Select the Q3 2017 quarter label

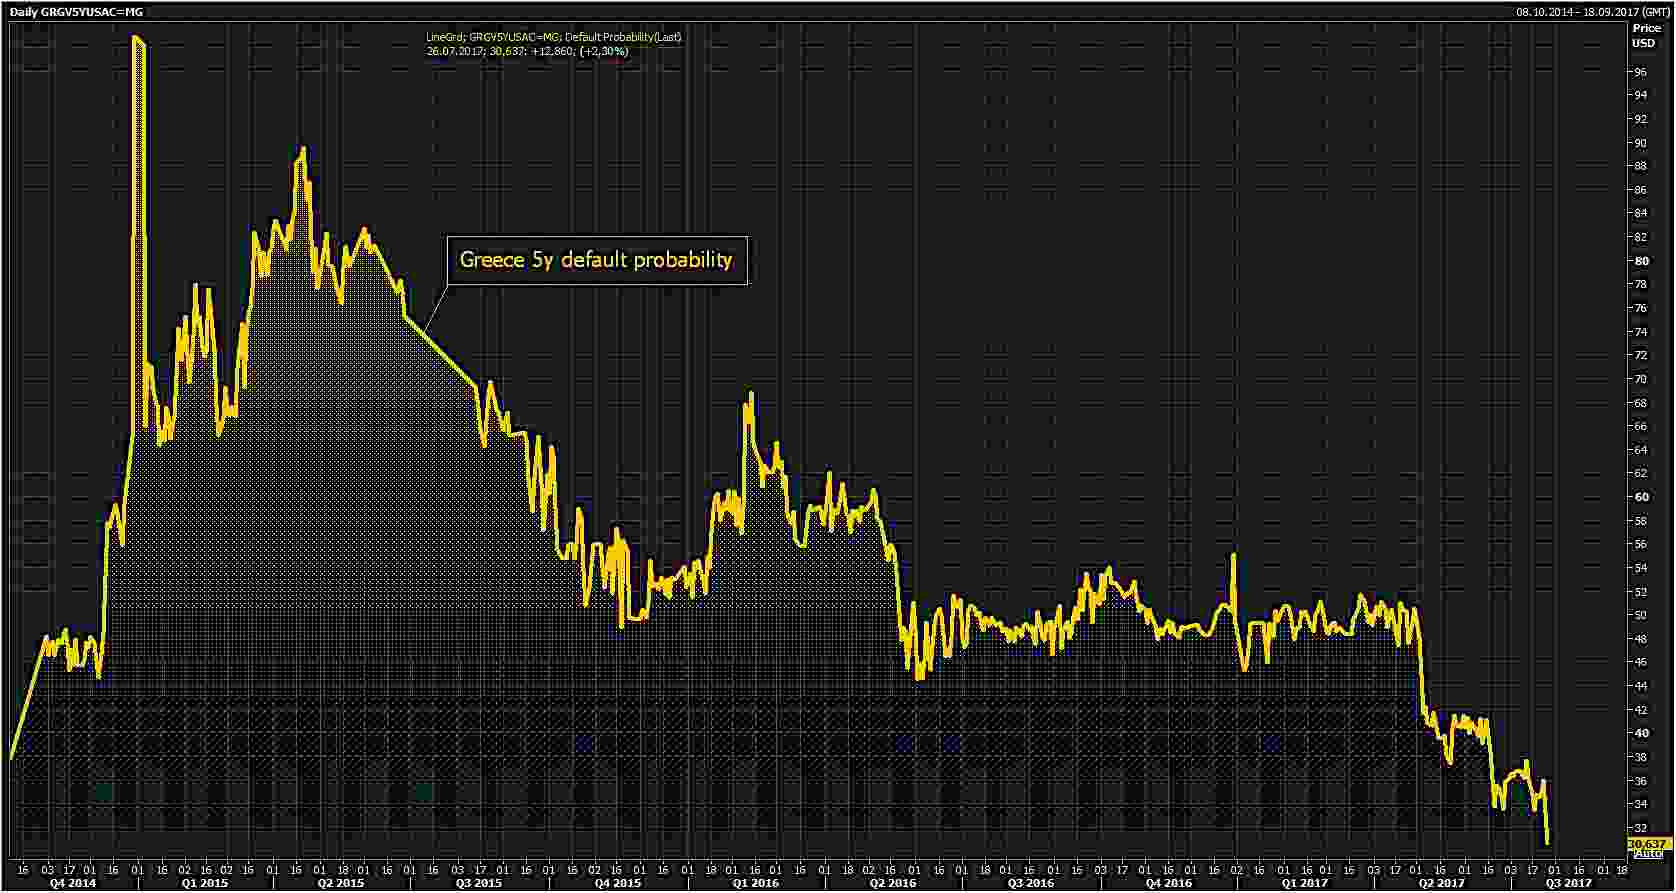tap(1569, 883)
